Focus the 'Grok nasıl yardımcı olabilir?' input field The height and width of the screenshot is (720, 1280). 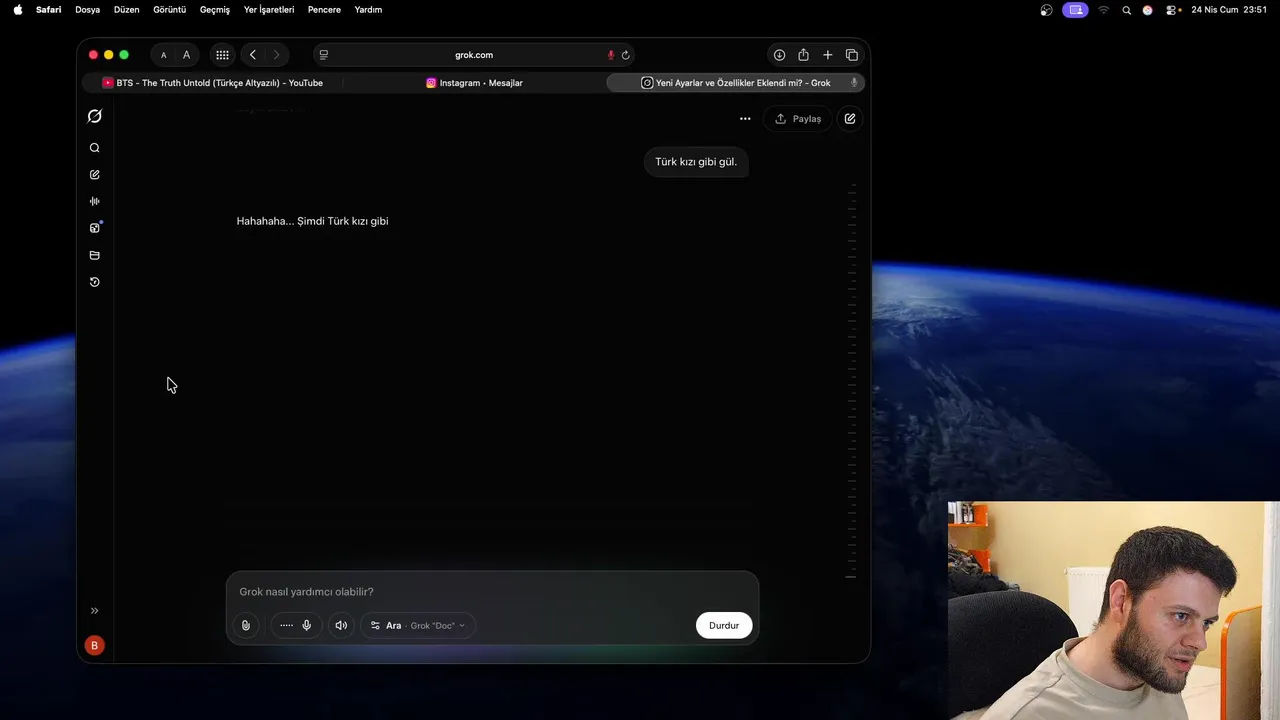click(492, 592)
